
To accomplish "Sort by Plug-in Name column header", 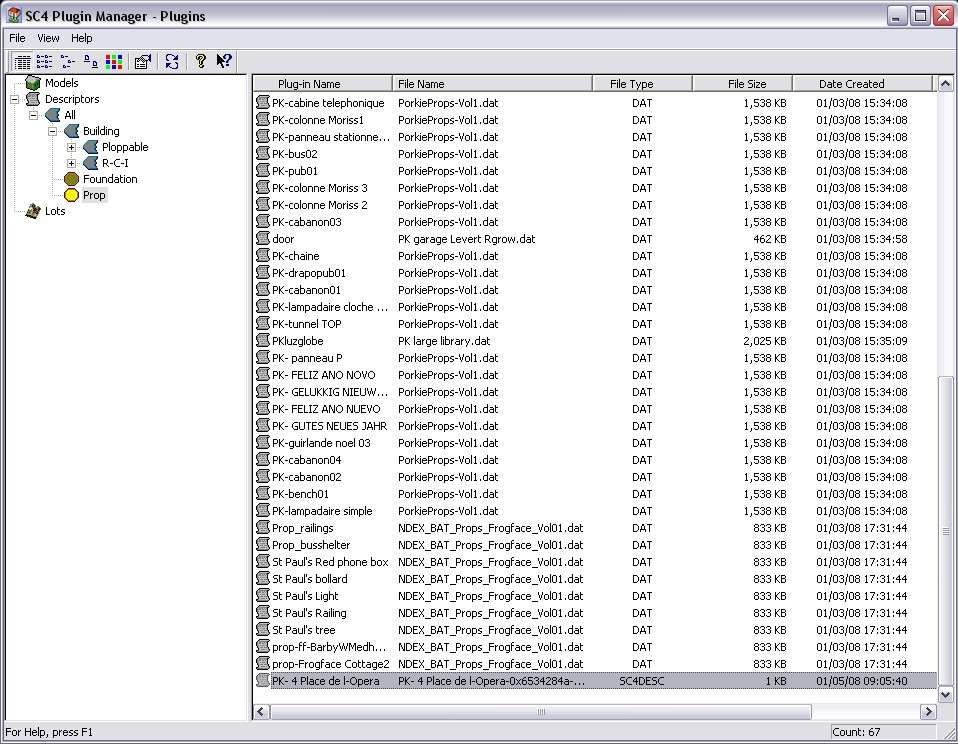I will pyautogui.click(x=323, y=84).
